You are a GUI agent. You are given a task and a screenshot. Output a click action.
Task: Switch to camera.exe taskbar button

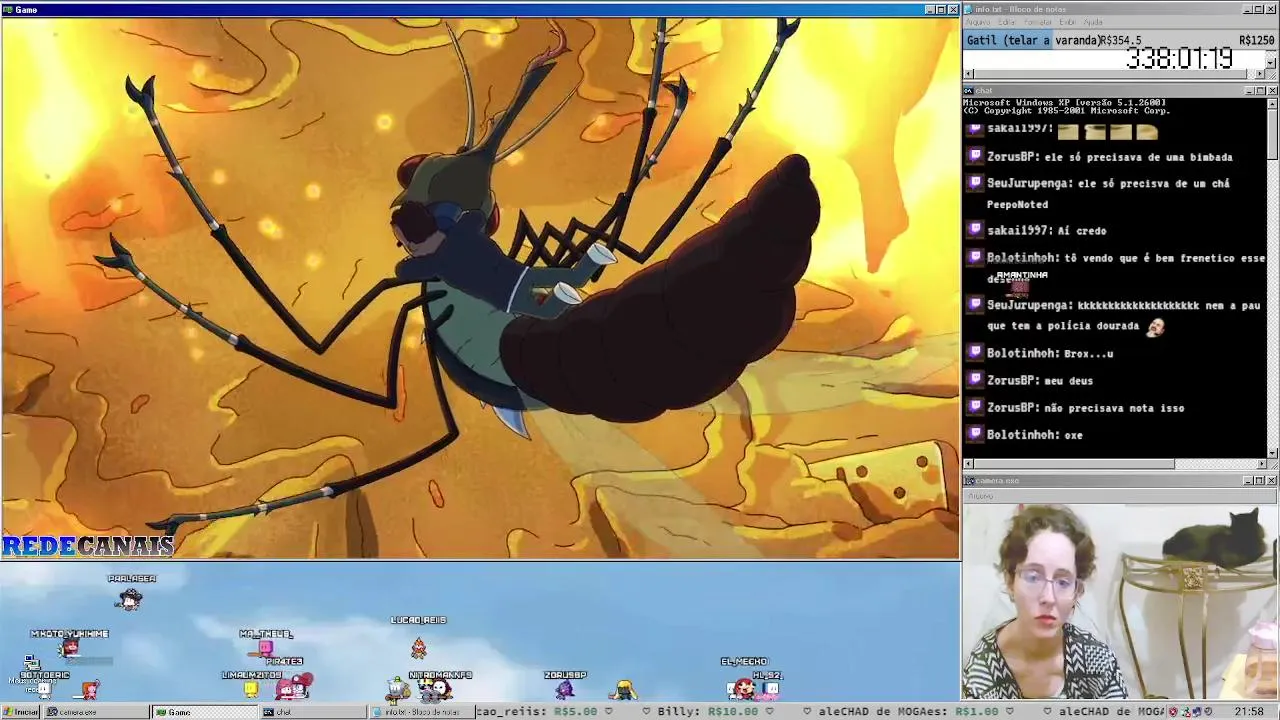click(96, 712)
